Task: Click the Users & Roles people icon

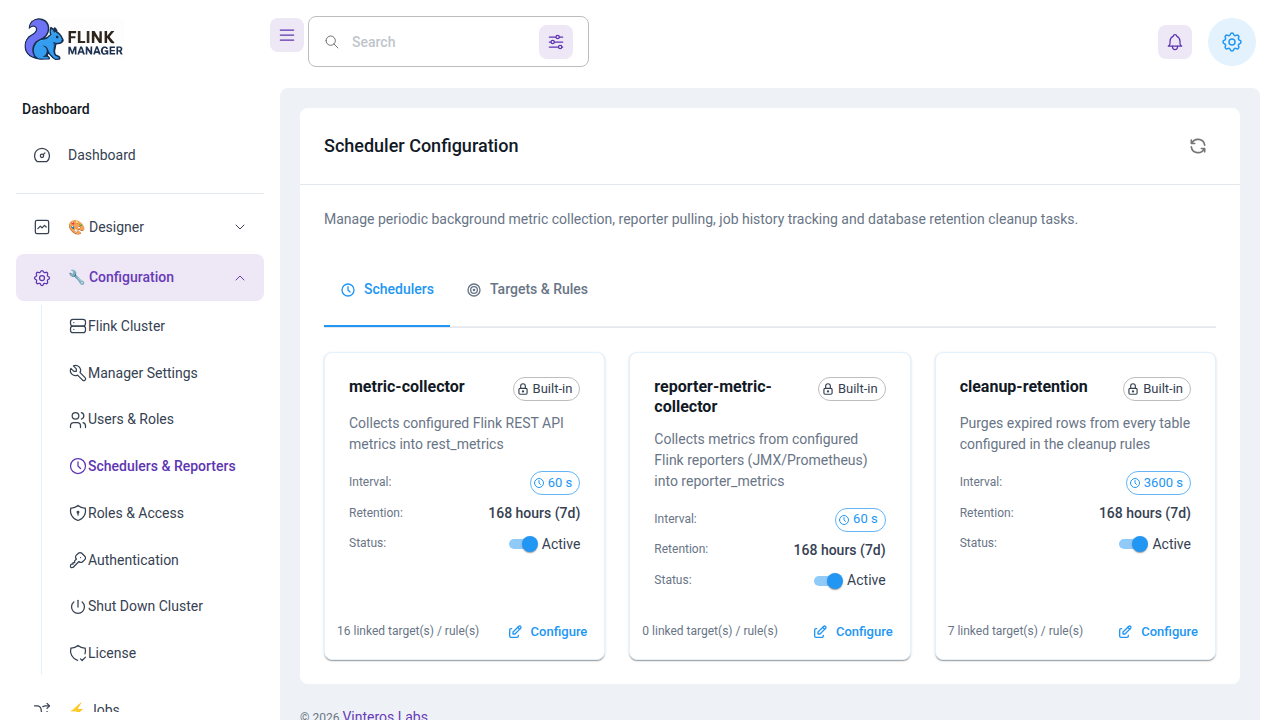Action: click(78, 420)
